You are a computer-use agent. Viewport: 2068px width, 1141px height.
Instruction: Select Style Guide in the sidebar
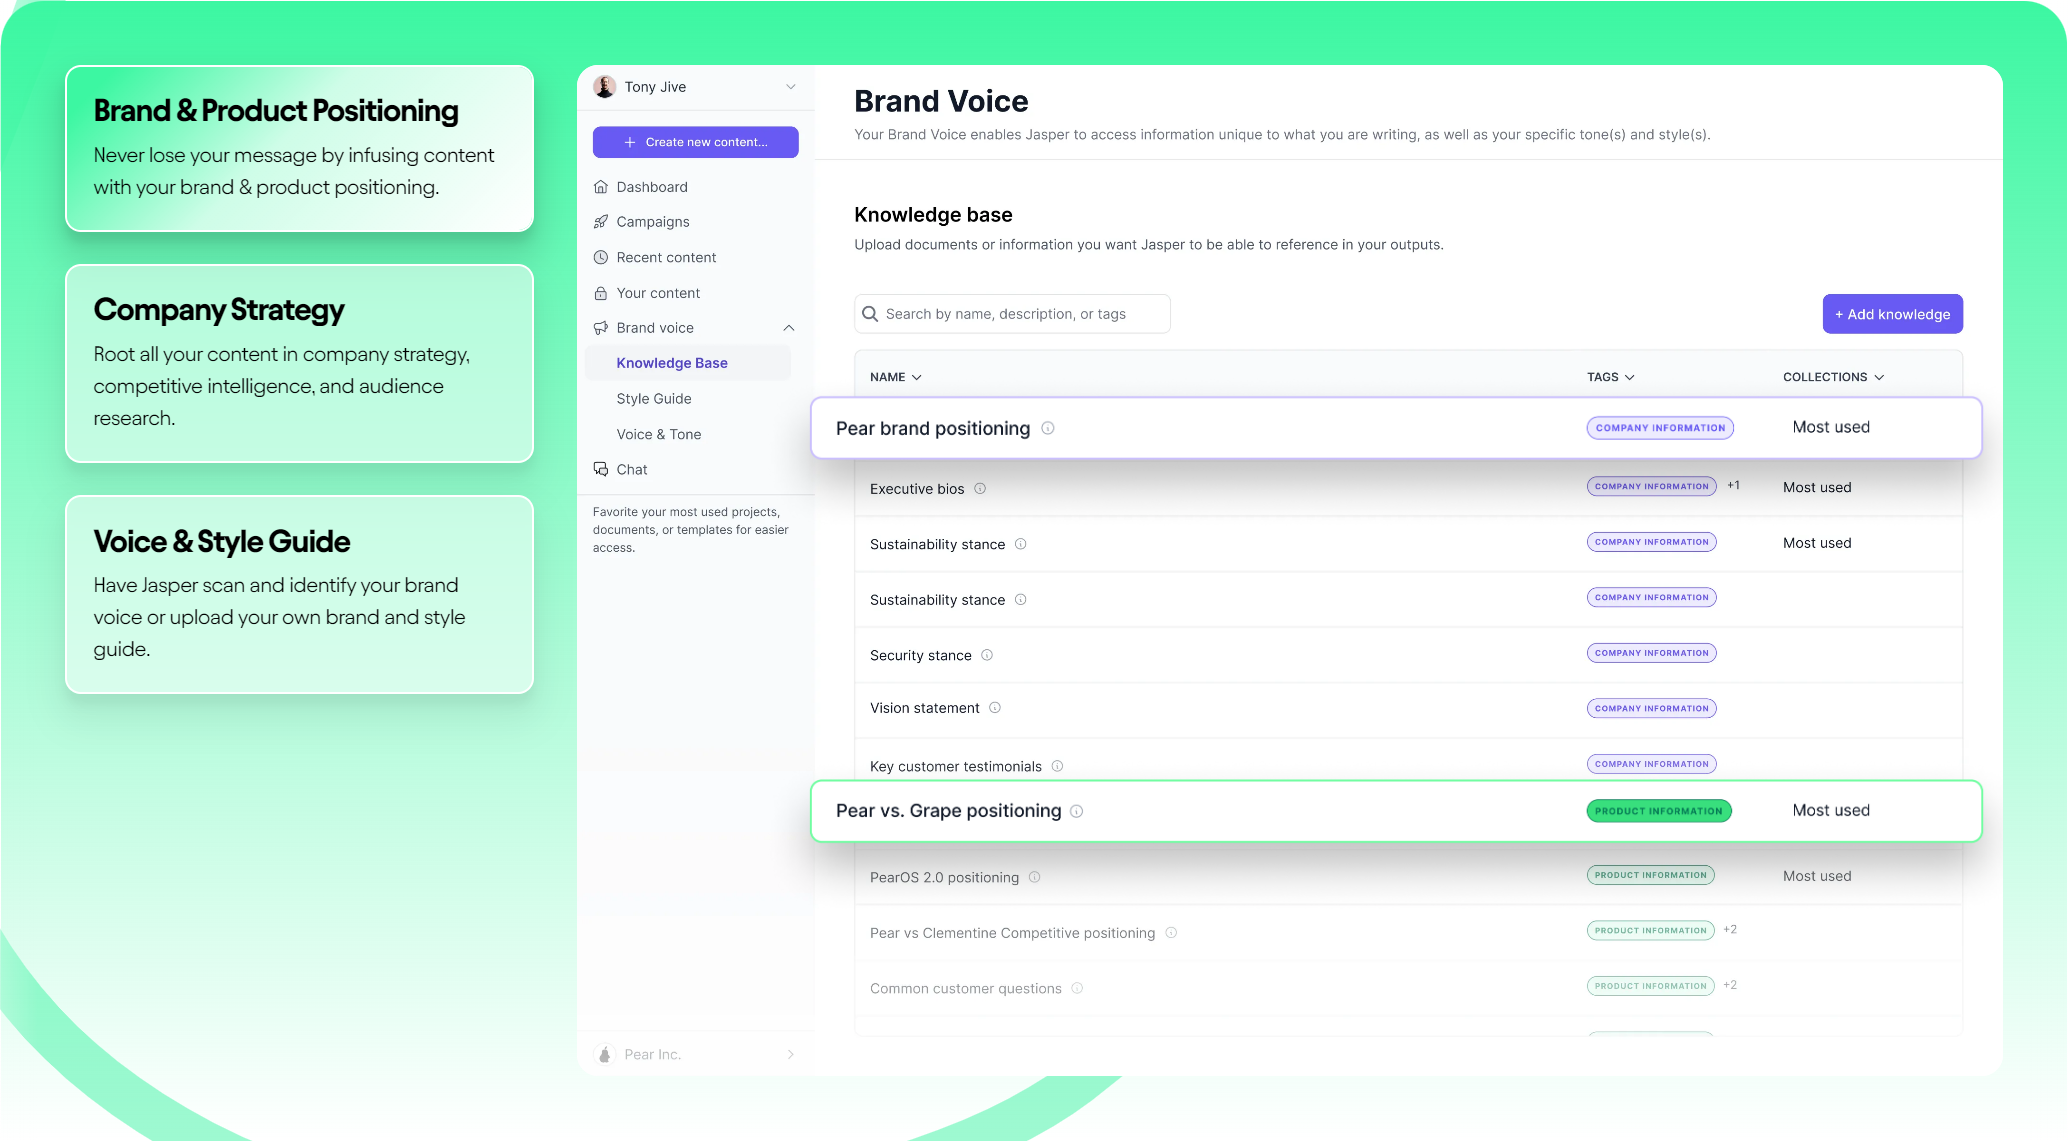[654, 398]
